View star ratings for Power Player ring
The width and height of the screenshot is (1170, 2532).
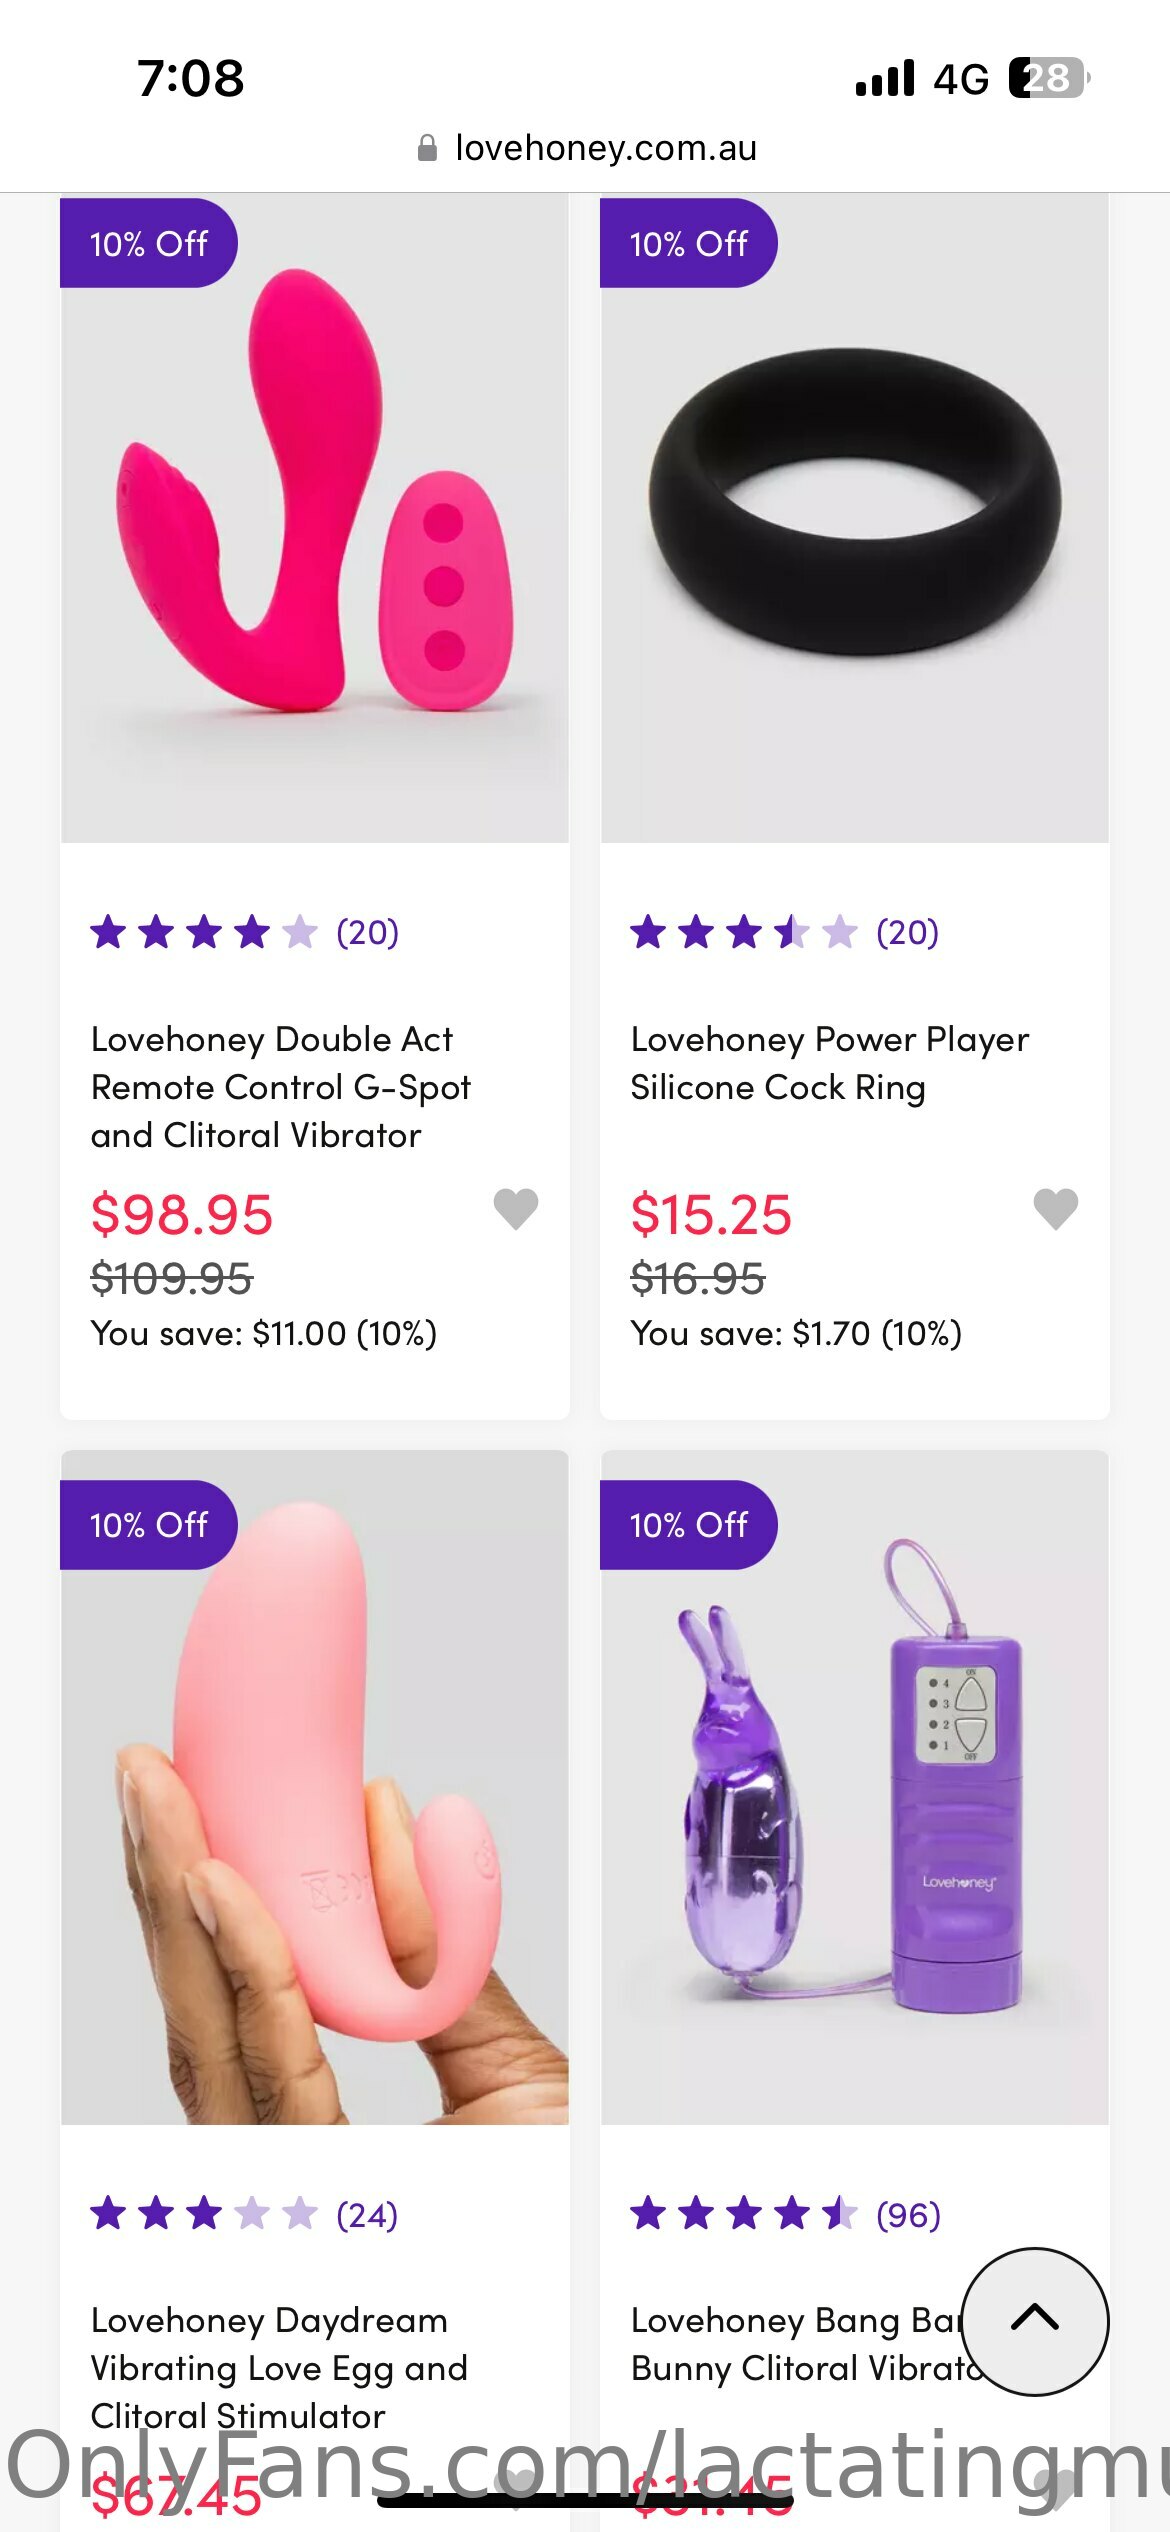click(744, 932)
